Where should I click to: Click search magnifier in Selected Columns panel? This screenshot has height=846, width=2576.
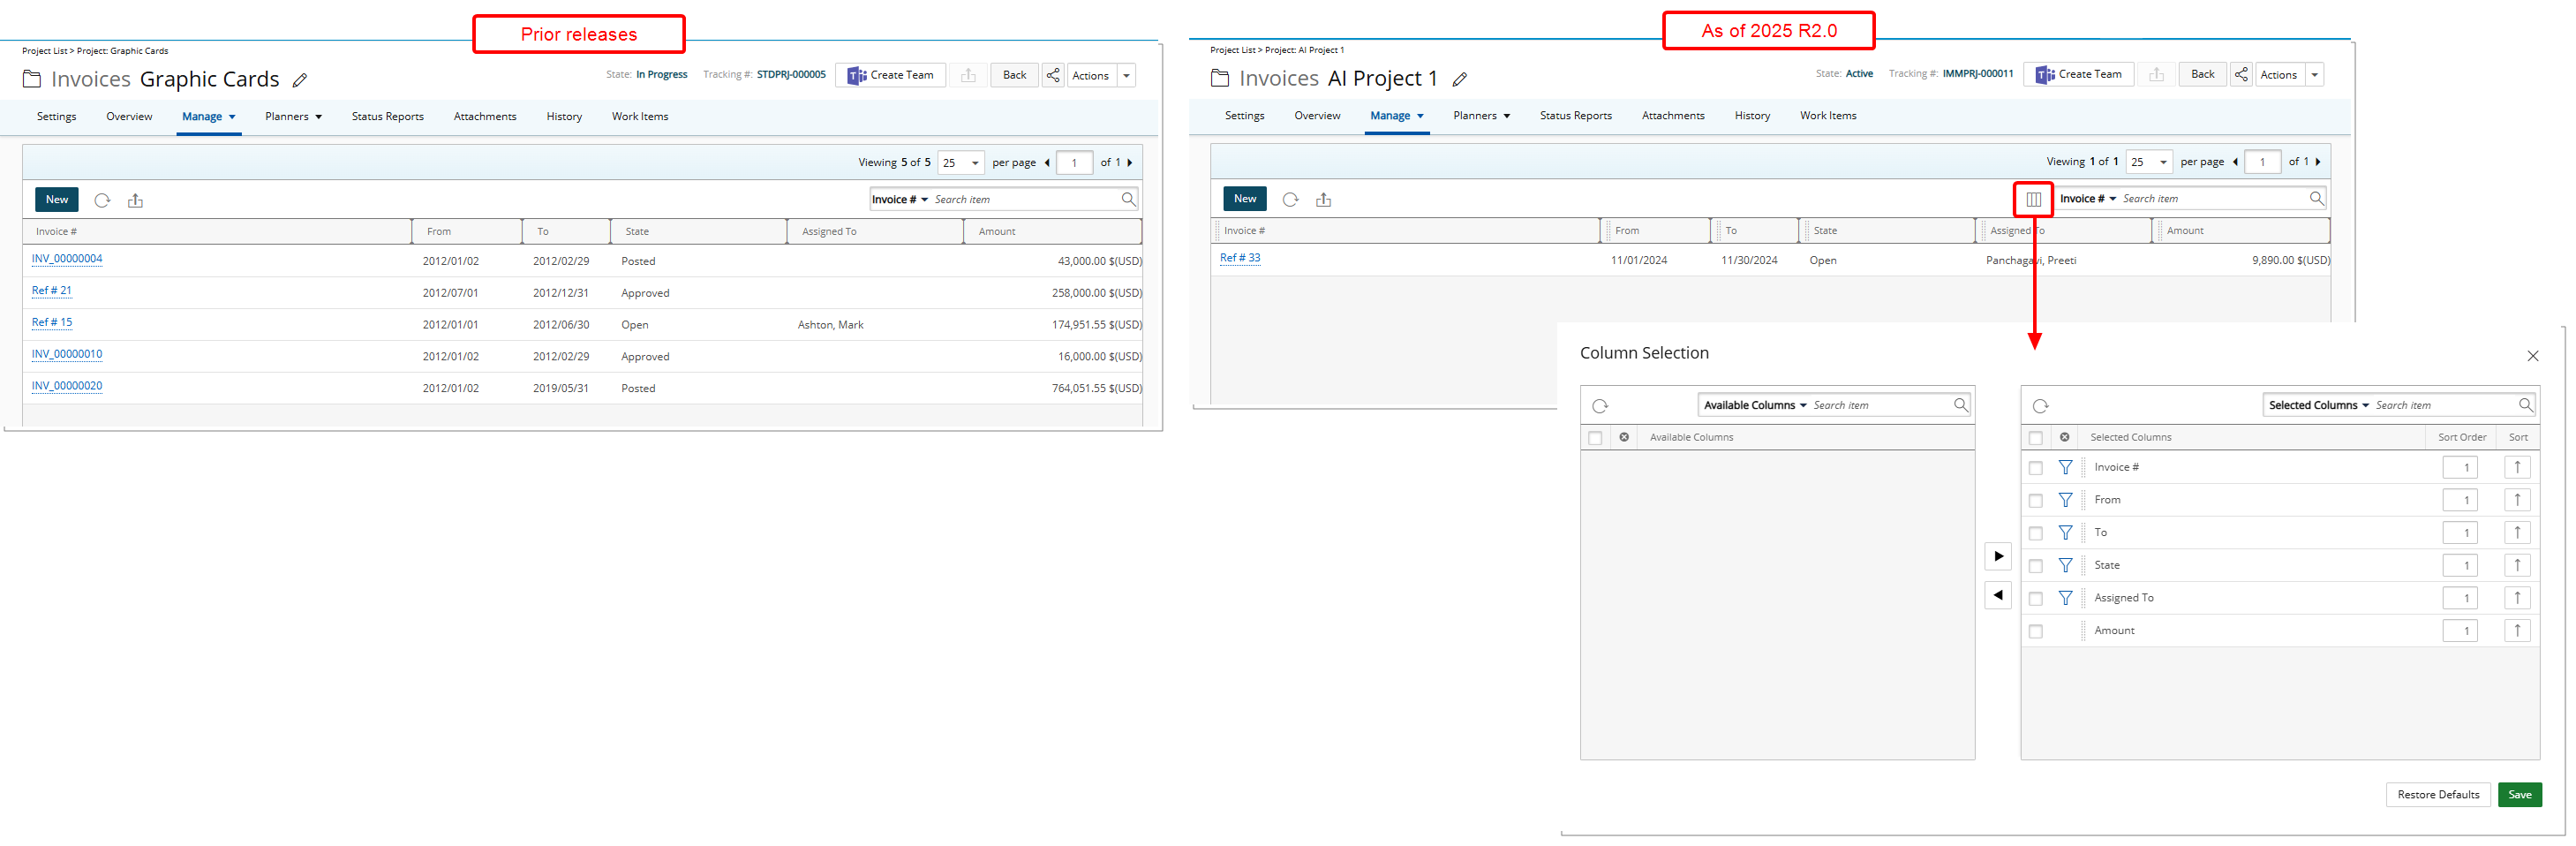[2525, 405]
